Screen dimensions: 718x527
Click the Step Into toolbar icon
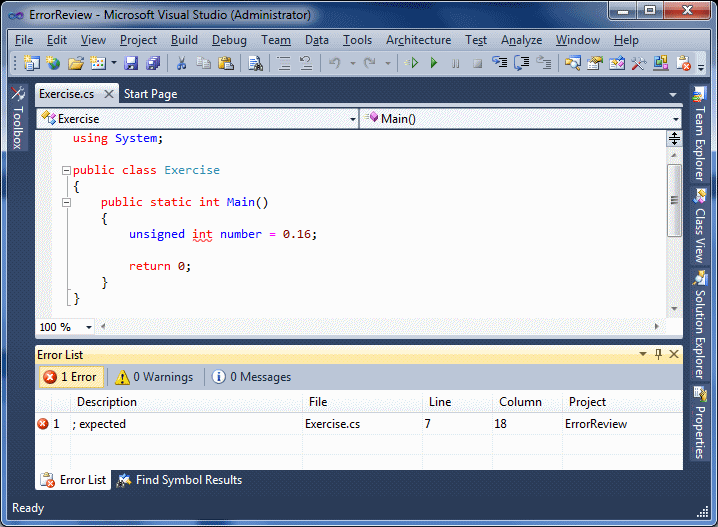(500, 63)
